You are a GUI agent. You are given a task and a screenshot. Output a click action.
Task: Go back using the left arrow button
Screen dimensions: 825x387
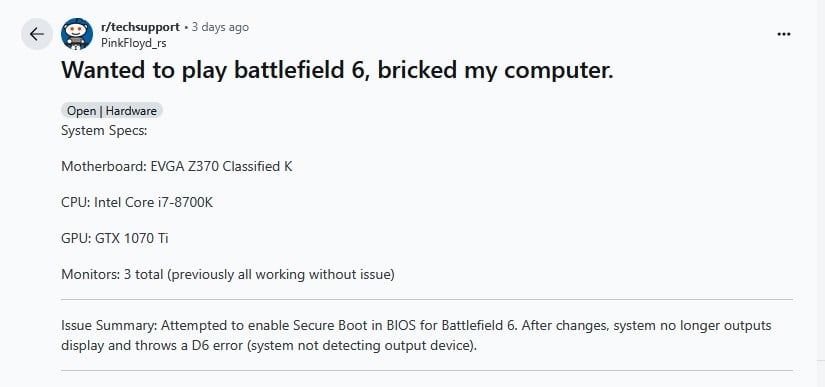(37, 34)
